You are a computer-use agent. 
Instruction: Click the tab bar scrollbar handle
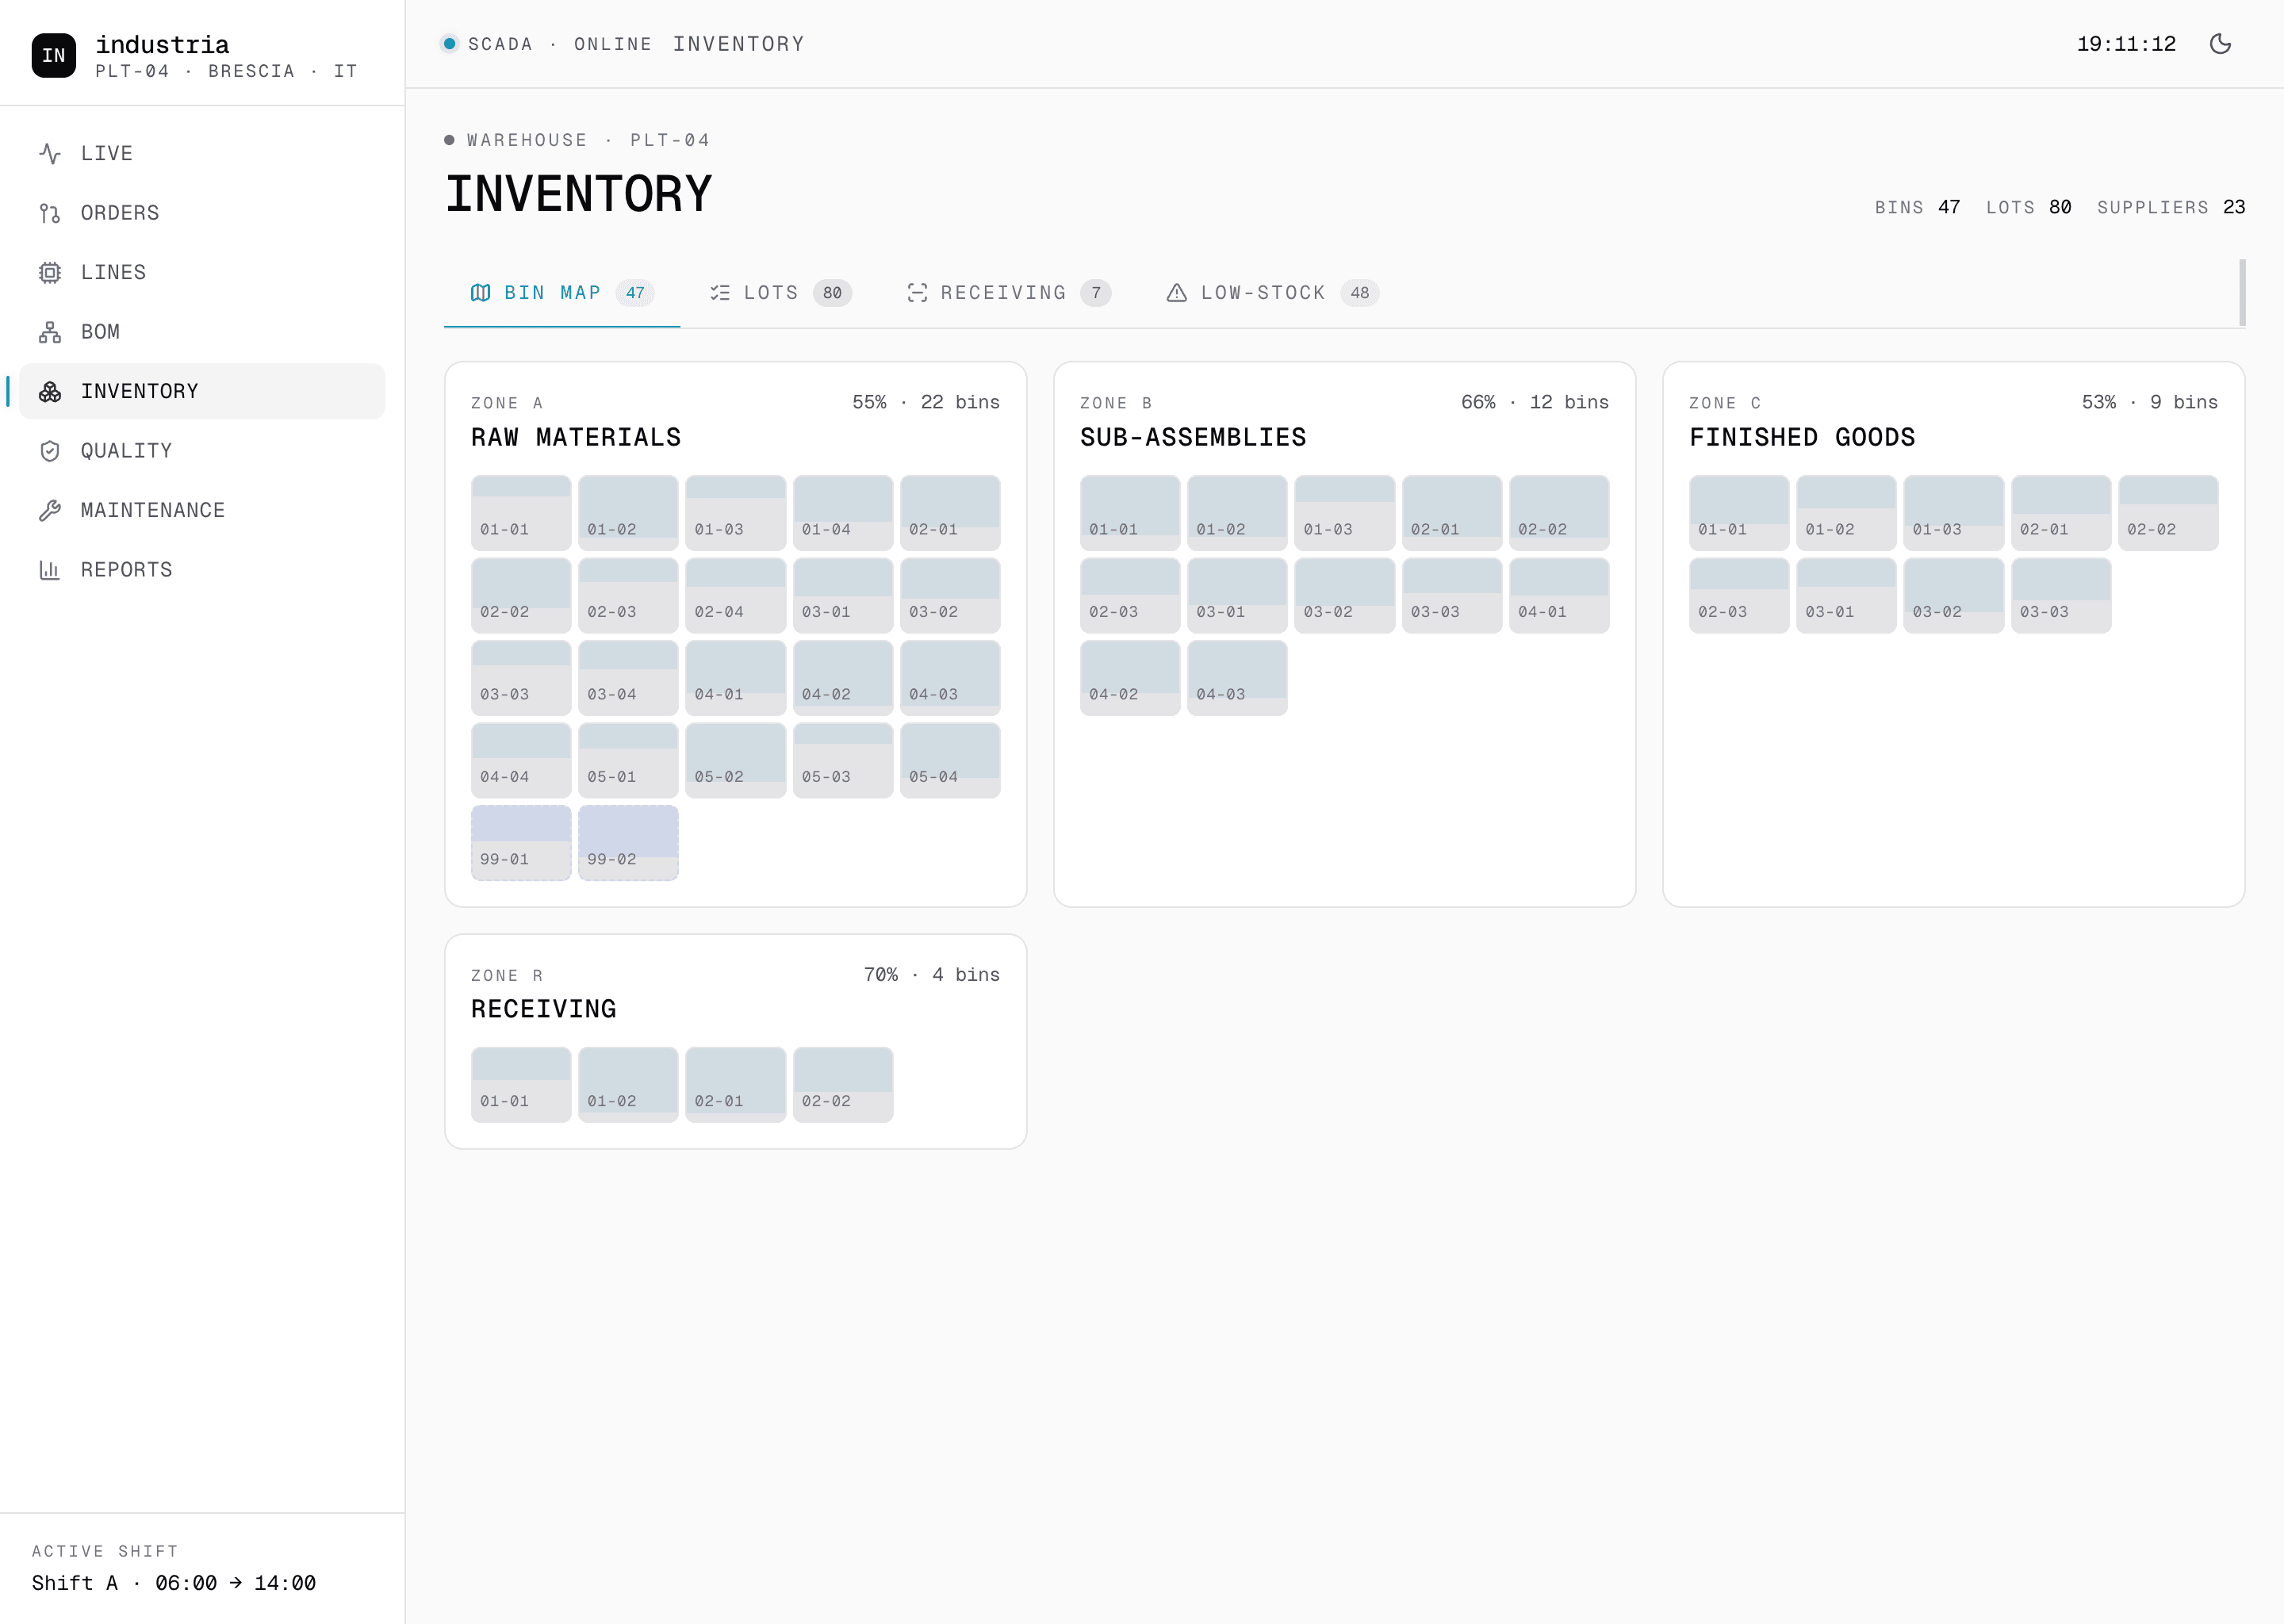[2242, 292]
